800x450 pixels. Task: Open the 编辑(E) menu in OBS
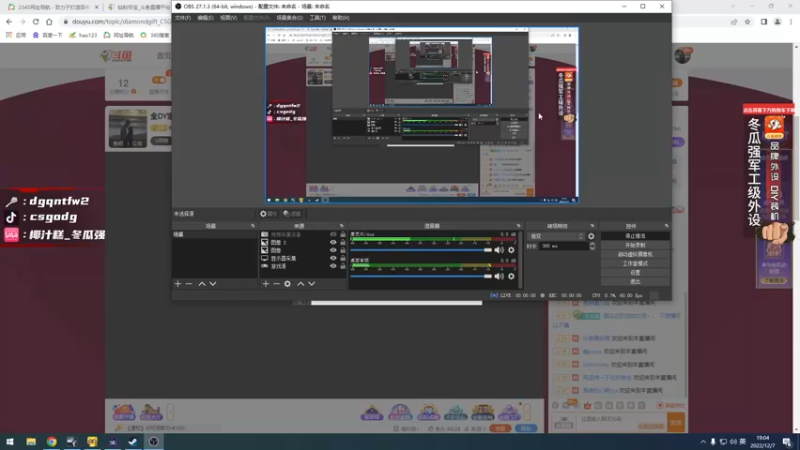(x=205, y=18)
